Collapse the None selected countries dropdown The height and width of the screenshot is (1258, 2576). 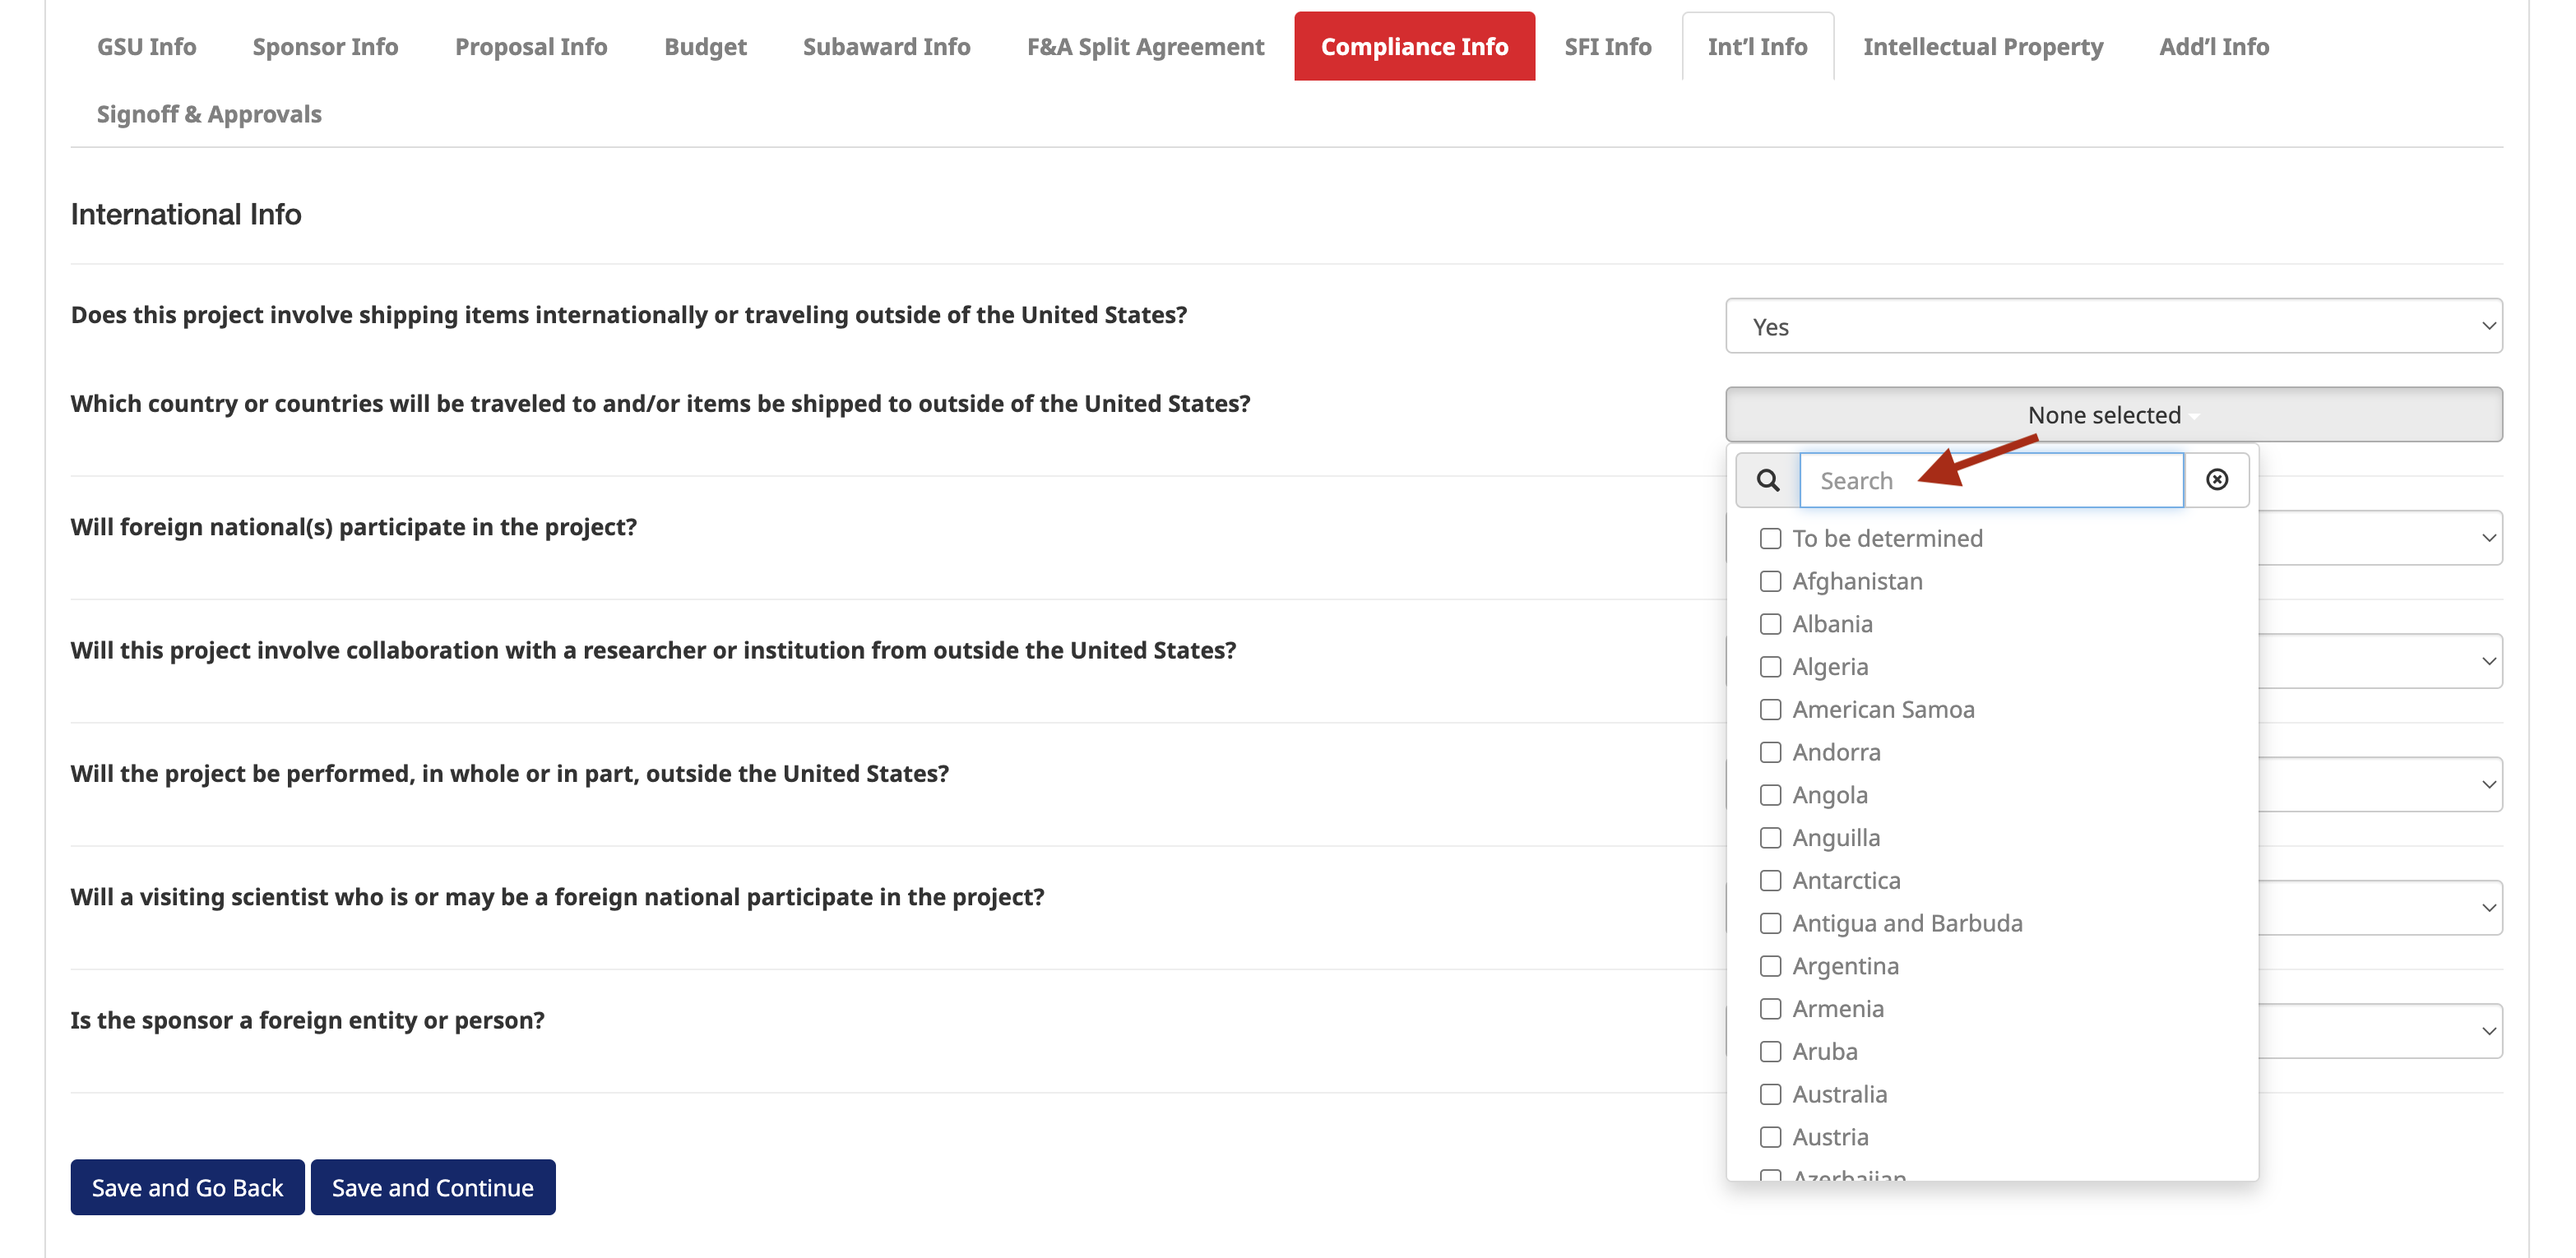(x=2114, y=414)
